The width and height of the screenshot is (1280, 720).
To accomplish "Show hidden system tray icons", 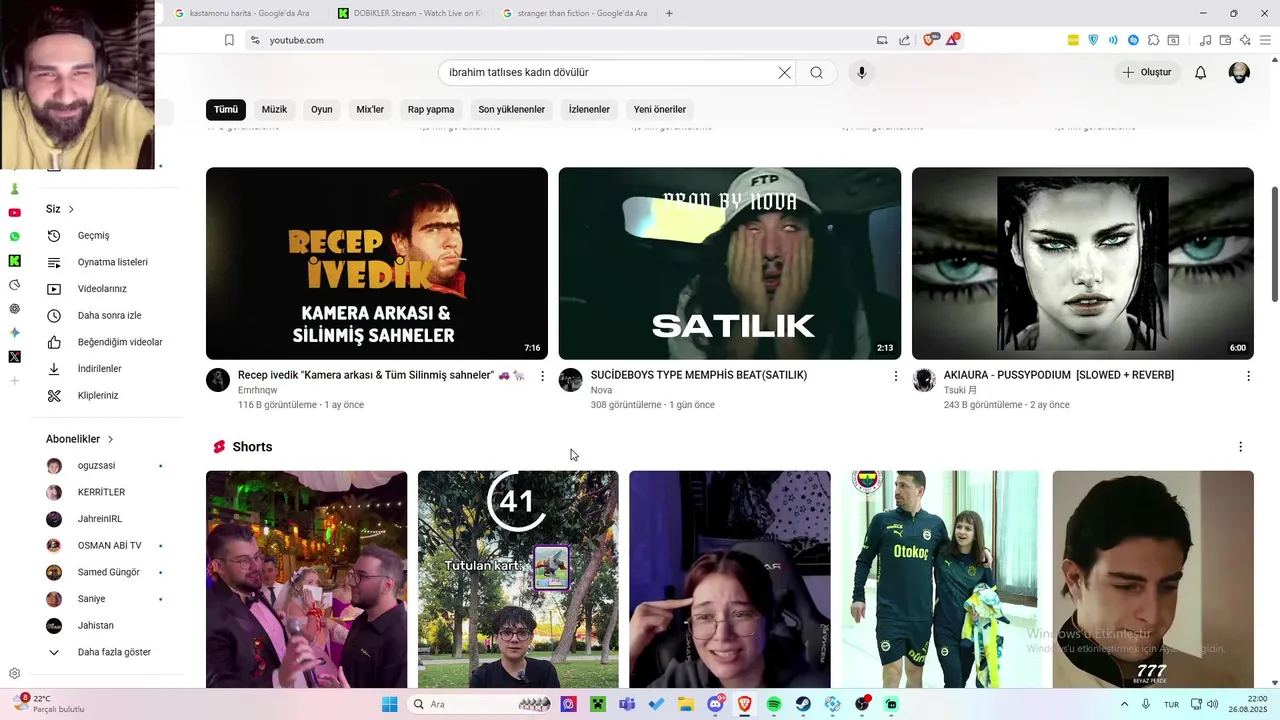I will (x=1124, y=704).
